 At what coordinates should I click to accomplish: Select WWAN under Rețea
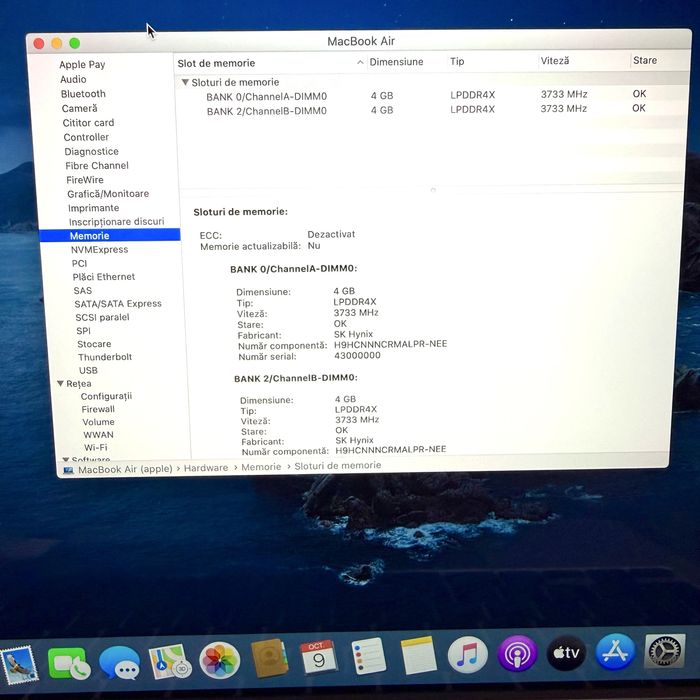(x=98, y=435)
